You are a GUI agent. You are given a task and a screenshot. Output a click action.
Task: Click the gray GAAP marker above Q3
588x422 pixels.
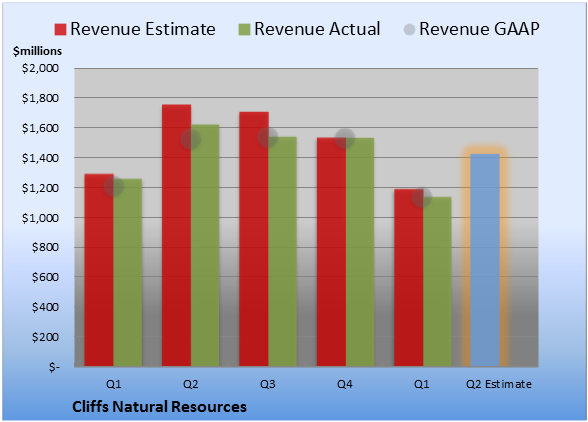pyautogui.click(x=268, y=137)
